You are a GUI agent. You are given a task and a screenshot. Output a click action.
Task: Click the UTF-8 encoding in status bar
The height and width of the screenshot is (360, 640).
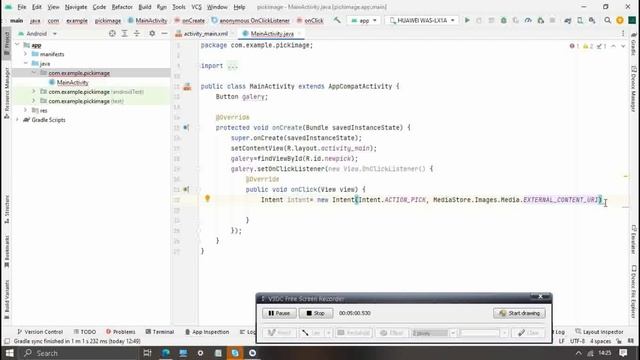[577, 341]
